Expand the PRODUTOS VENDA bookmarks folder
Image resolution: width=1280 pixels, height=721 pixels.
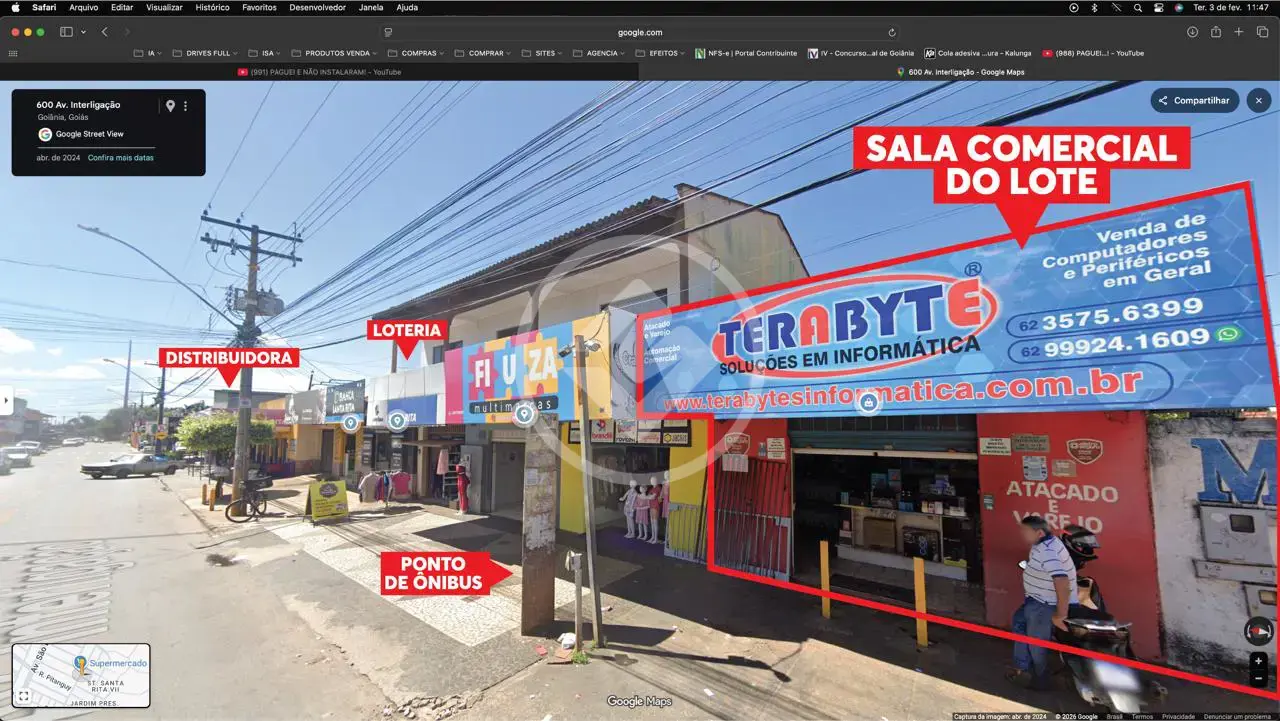point(336,53)
